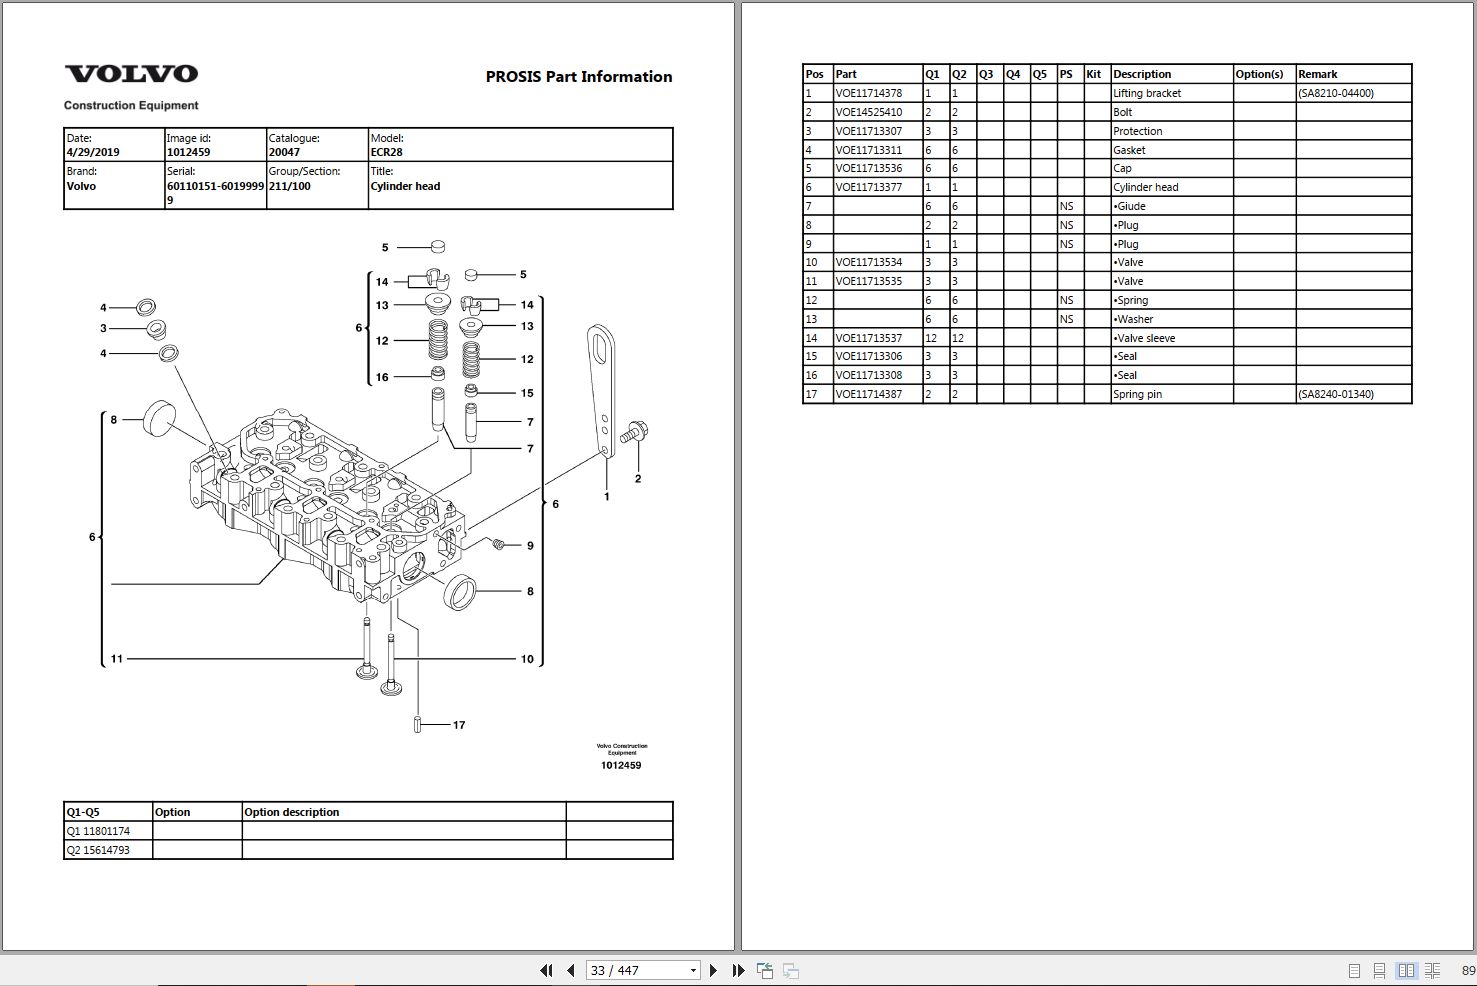1477x986 pixels.
Task: Click the image number 1012459 under the diagram
Action: click(x=621, y=765)
